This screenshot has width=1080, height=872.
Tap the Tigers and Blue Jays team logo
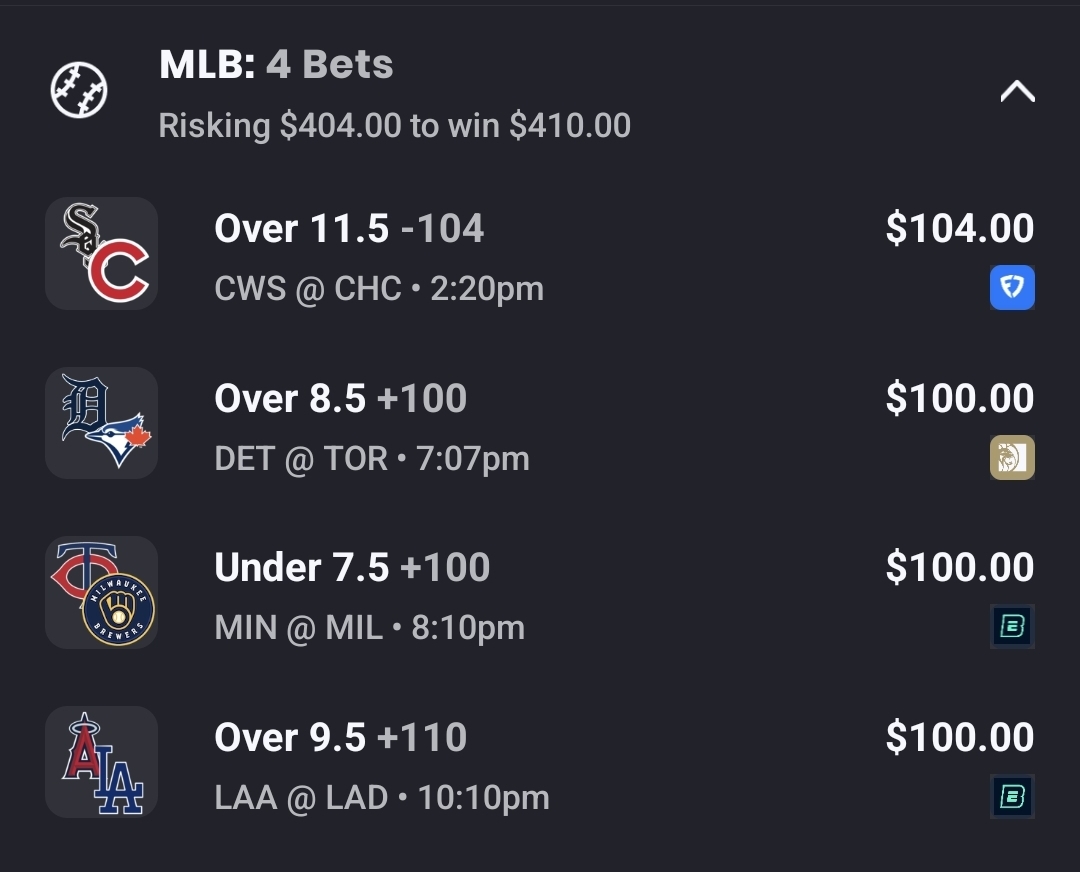point(101,422)
